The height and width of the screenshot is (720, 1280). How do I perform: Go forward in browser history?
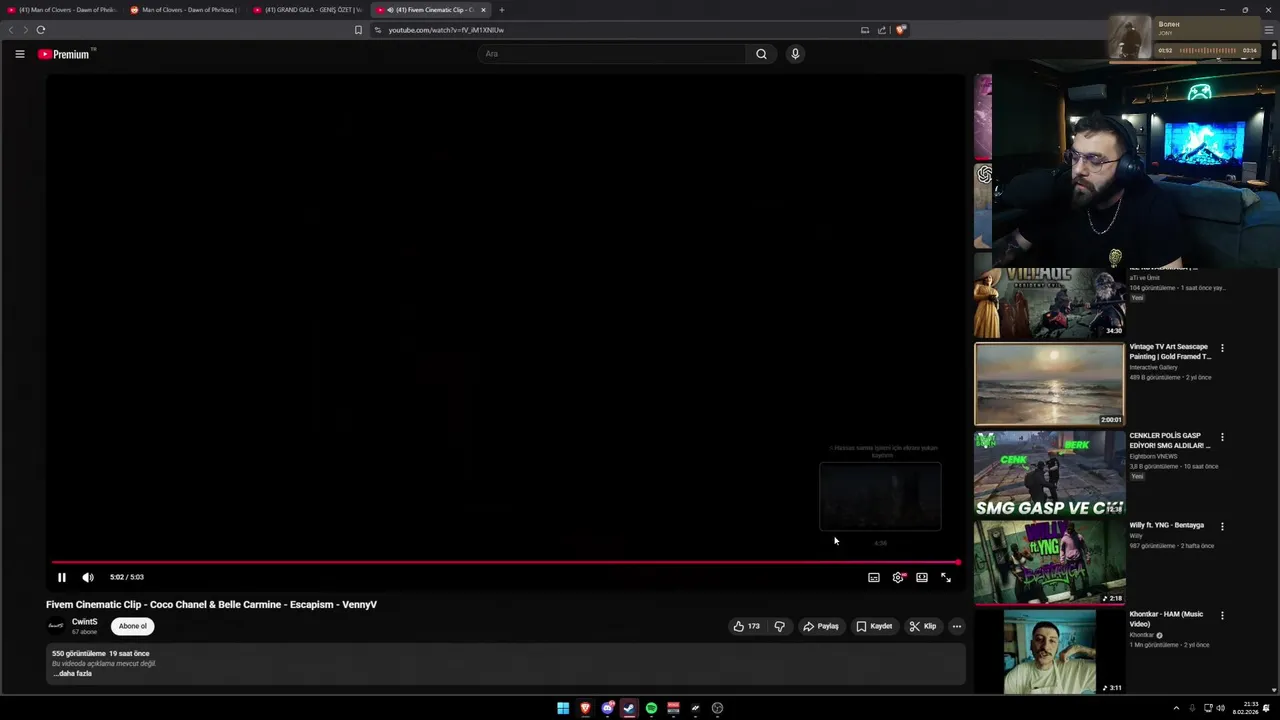pos(25,30)
